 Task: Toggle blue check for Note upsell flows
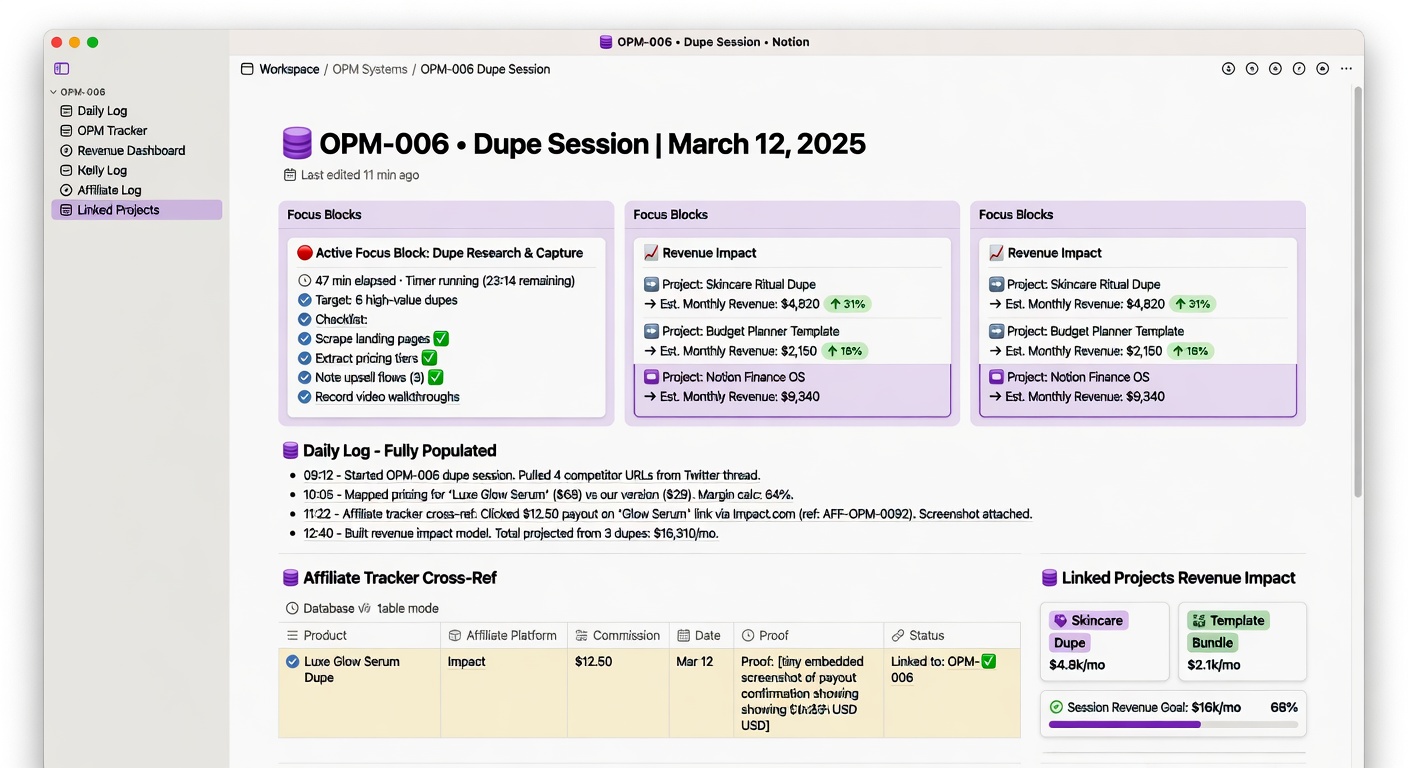(x=305, y=378)
